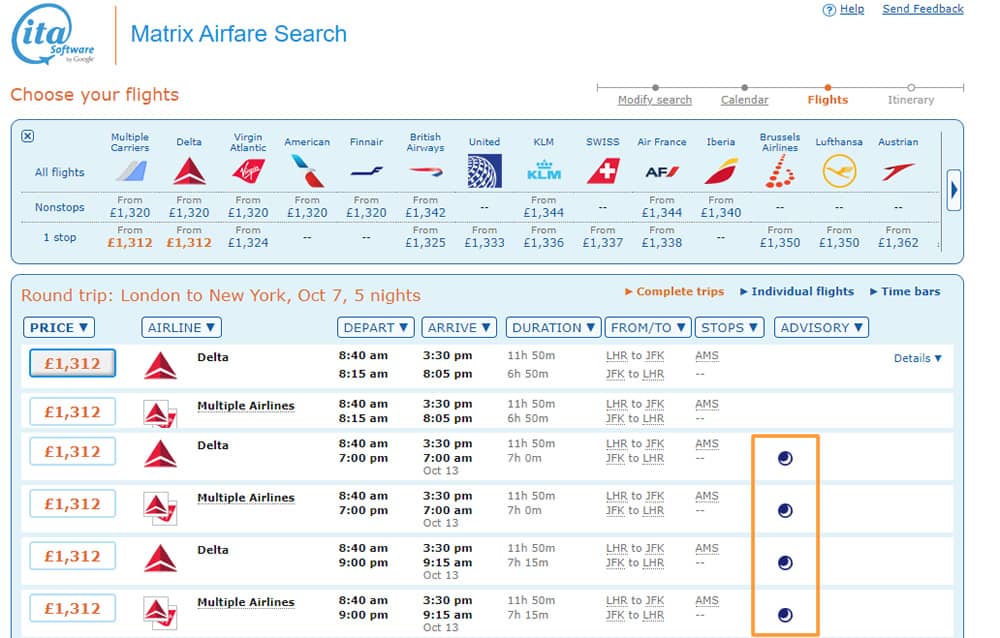Viewport: 1000px width, 638px height.
Task: Choose £1,312 Delta 9:00 pm return
Action: click(73, 556)
